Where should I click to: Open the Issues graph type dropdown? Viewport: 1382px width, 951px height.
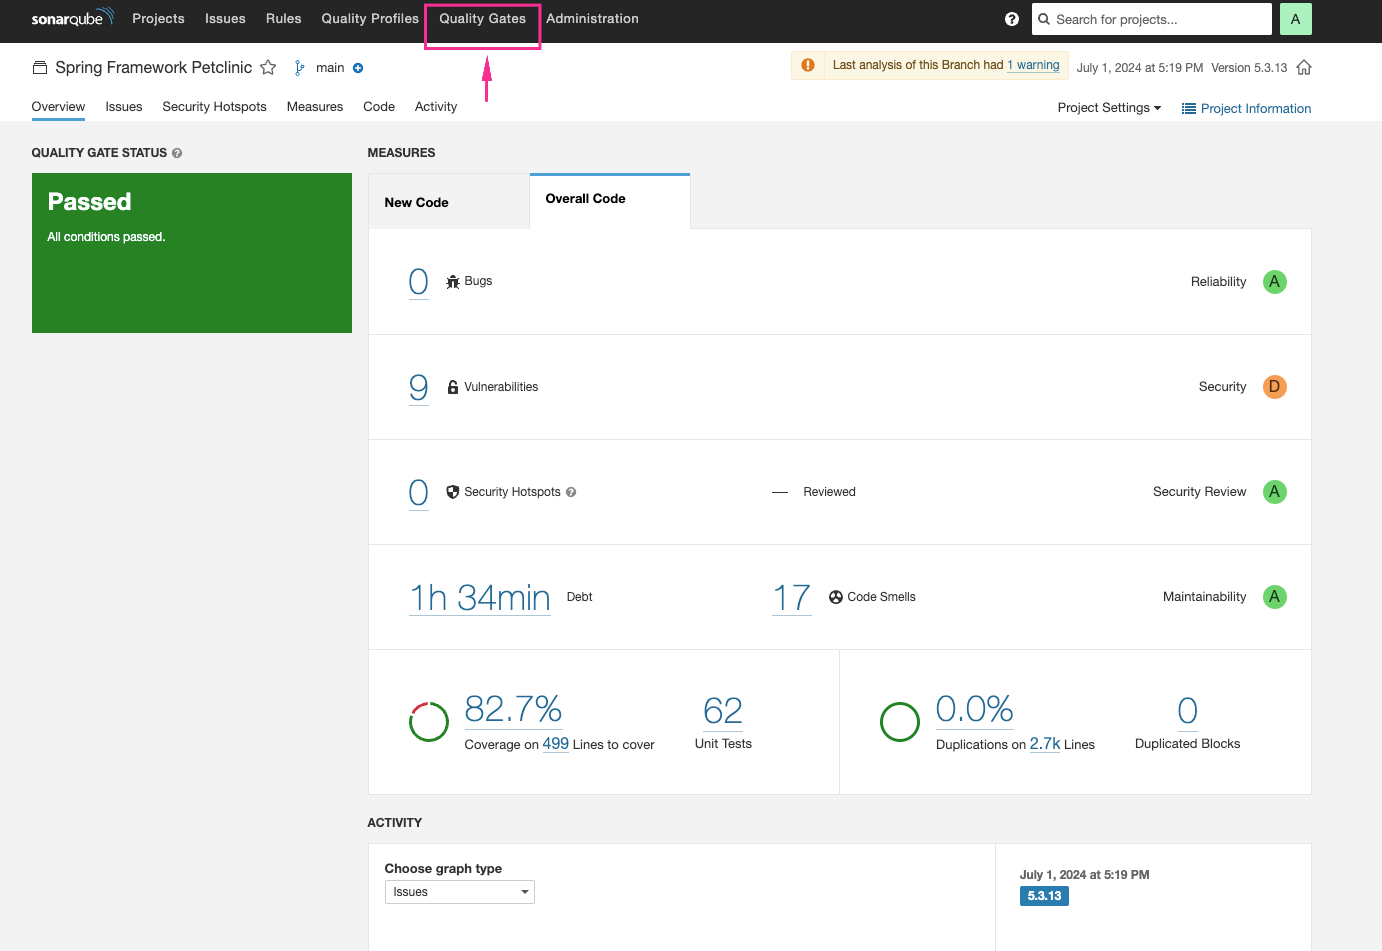[459, 892]
